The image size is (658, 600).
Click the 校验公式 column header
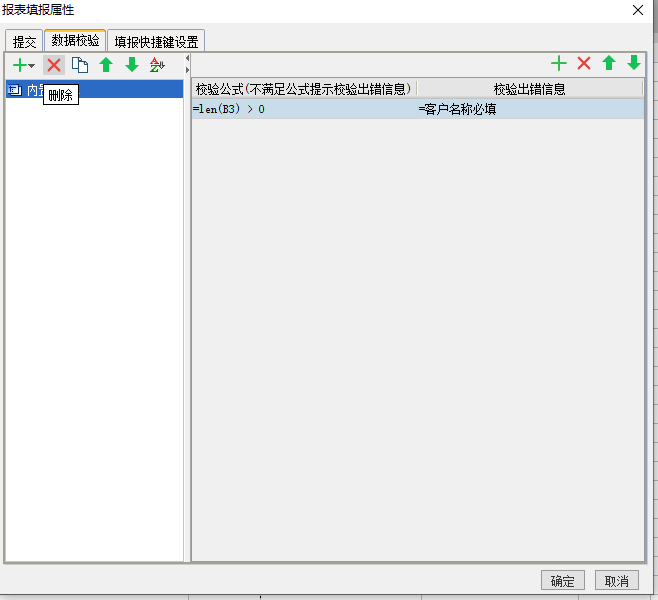[x=304, y=89]
